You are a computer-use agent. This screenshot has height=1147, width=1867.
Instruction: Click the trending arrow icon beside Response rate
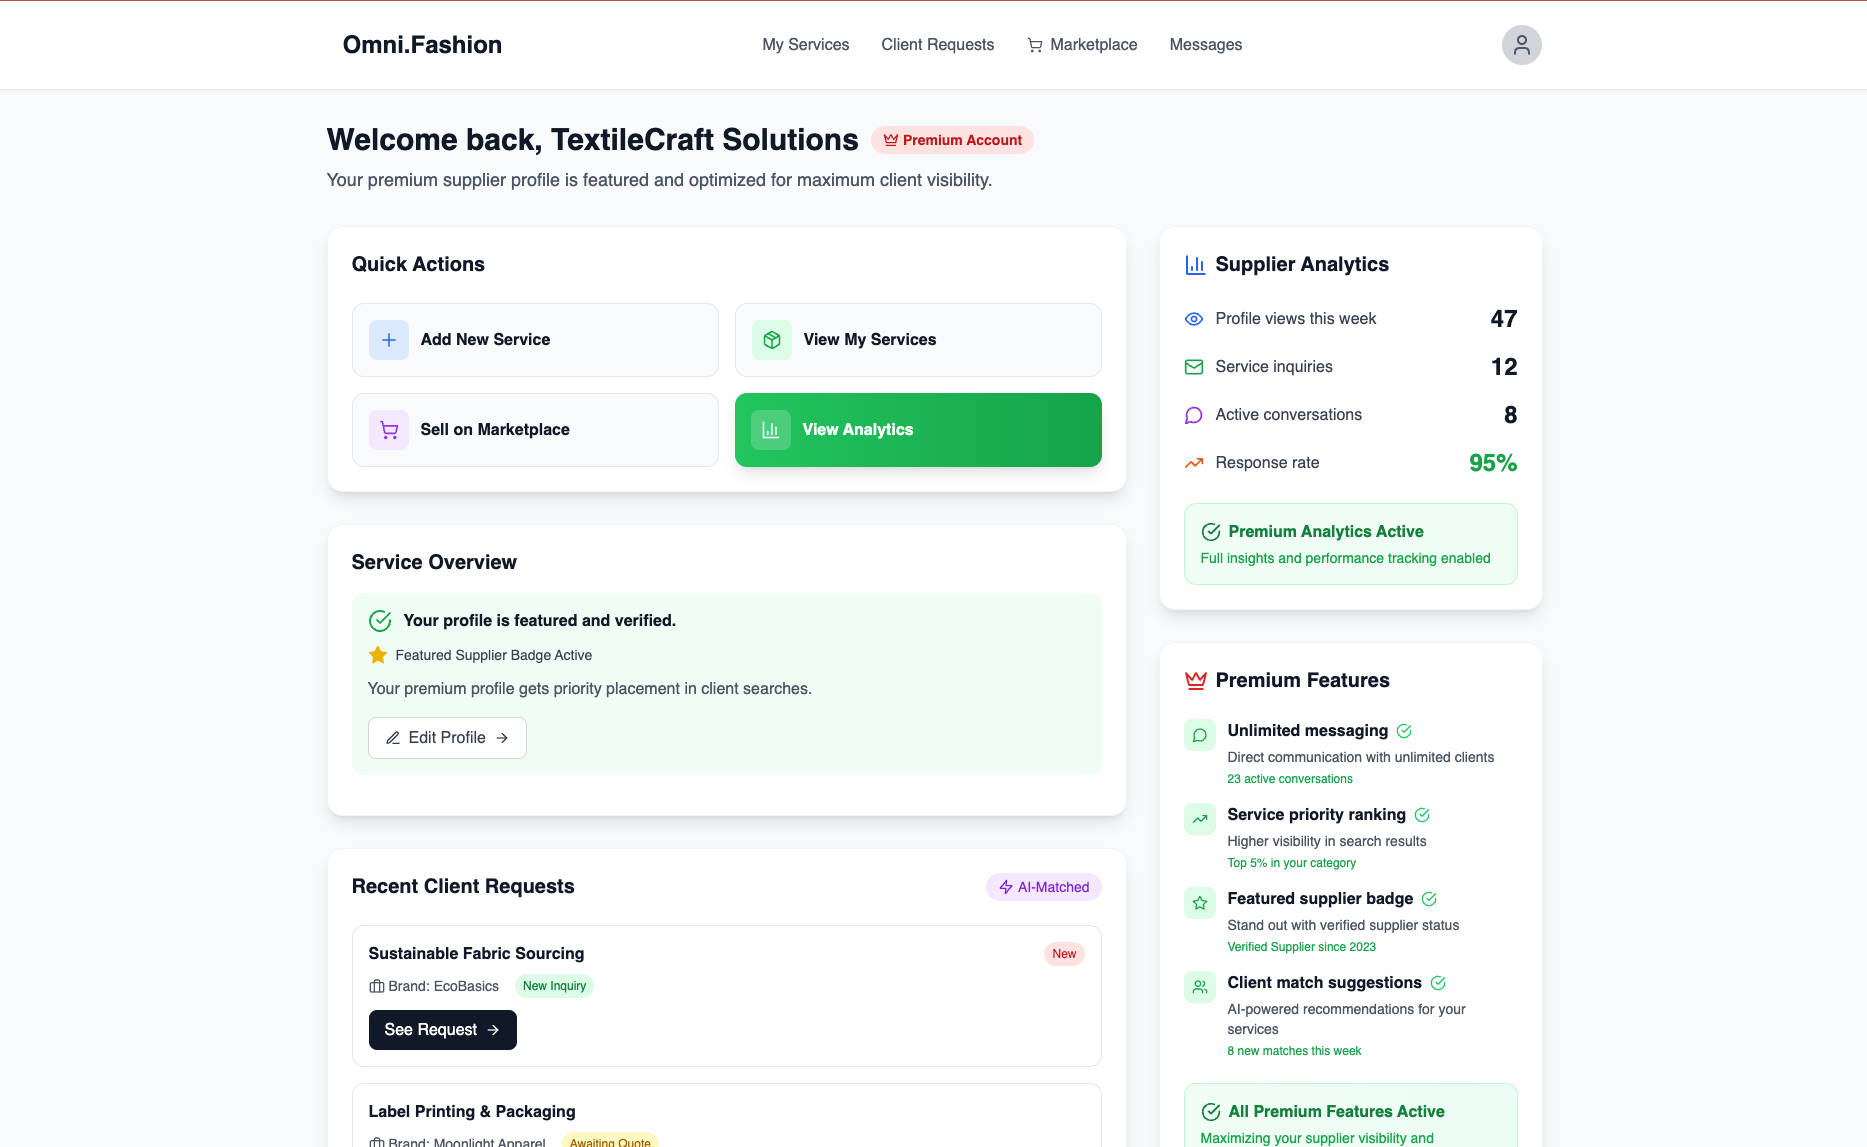(1194, 463)
